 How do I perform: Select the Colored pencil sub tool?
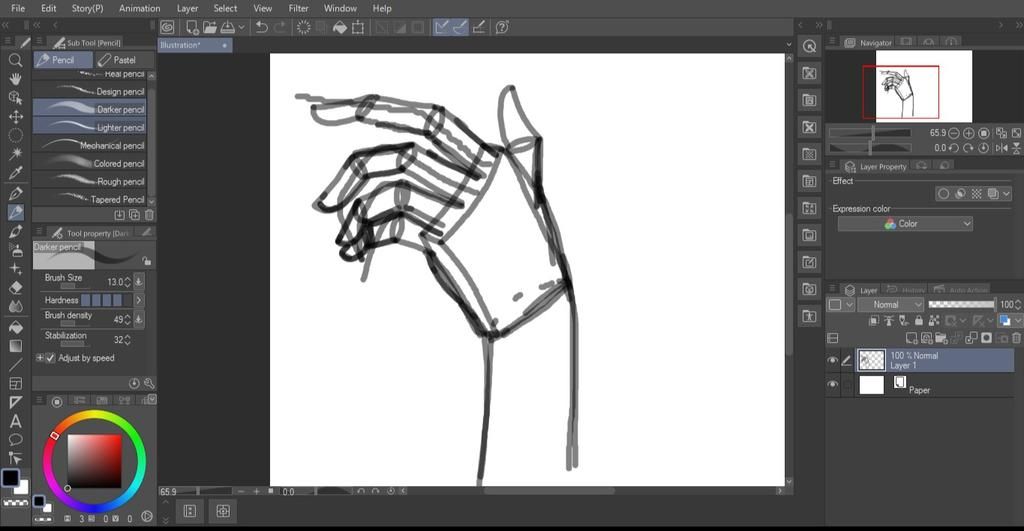click(90, 163)
